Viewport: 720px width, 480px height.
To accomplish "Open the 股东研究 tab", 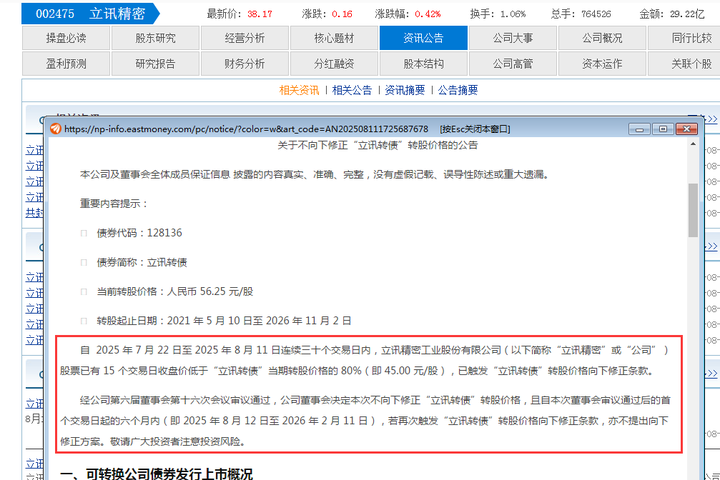I will click(x=155, y=38).
